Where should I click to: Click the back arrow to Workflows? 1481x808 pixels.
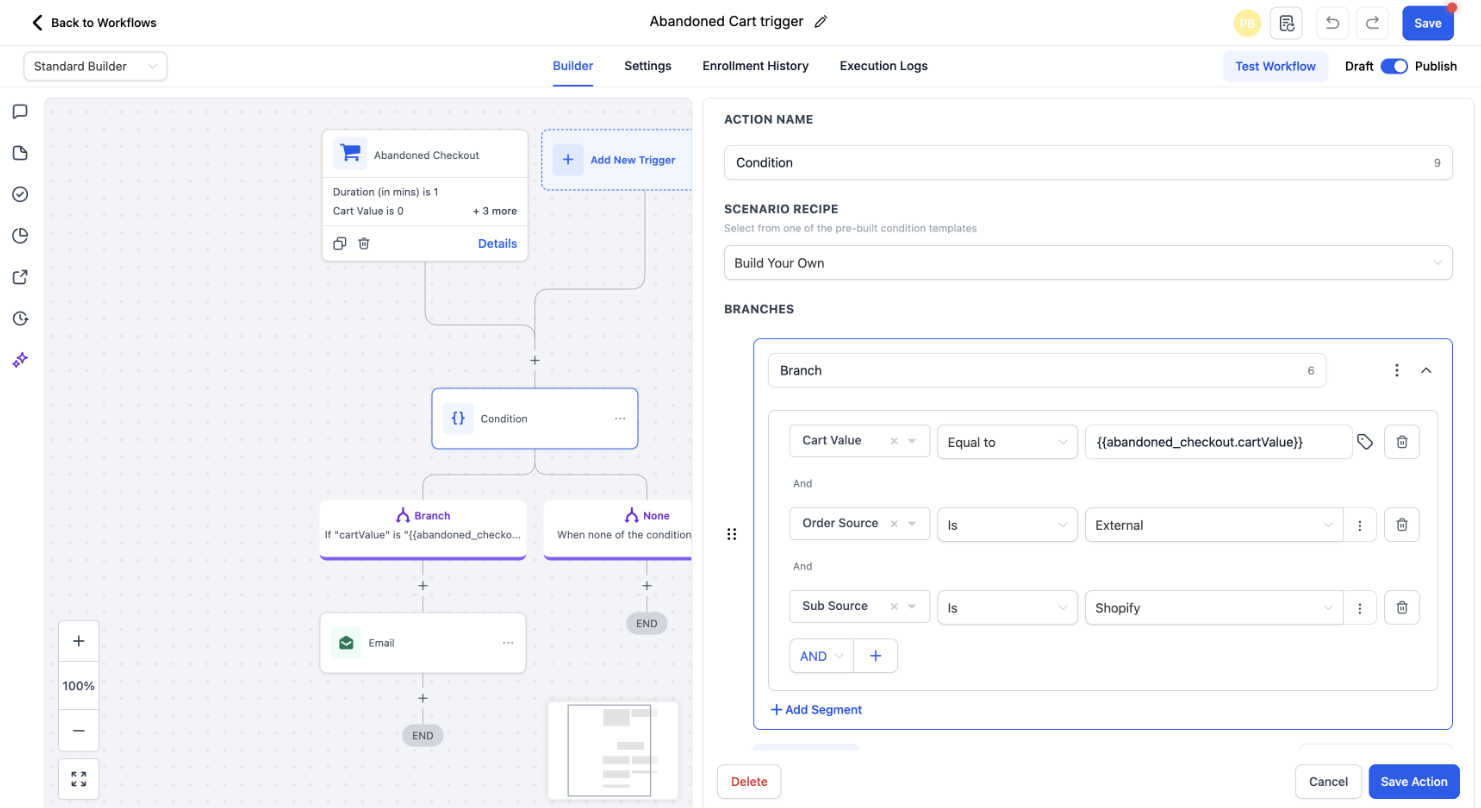(x=38, y=22)
